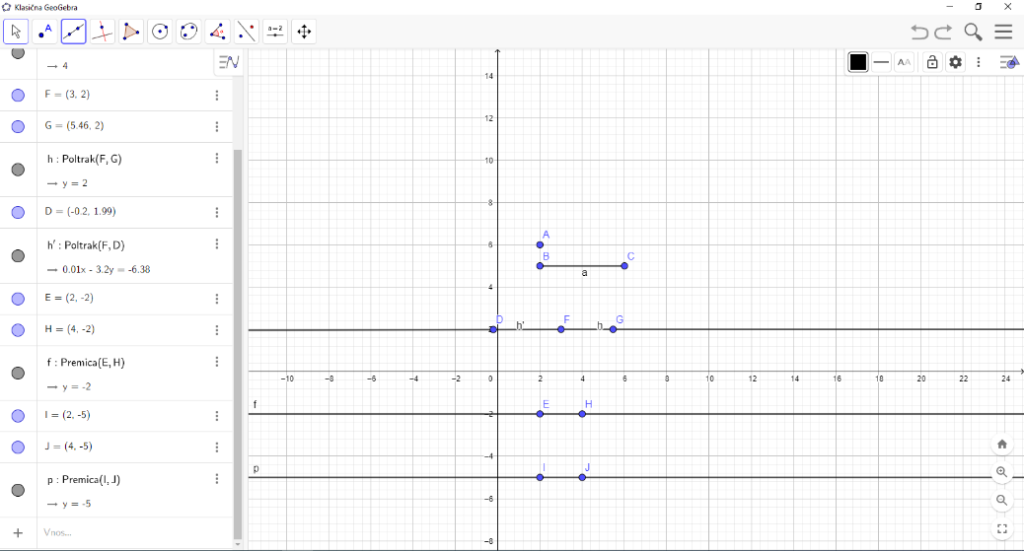The height and width of the screenshot is (551, 1024).
Task: Select point G on the ray
Action: (613, 329)
